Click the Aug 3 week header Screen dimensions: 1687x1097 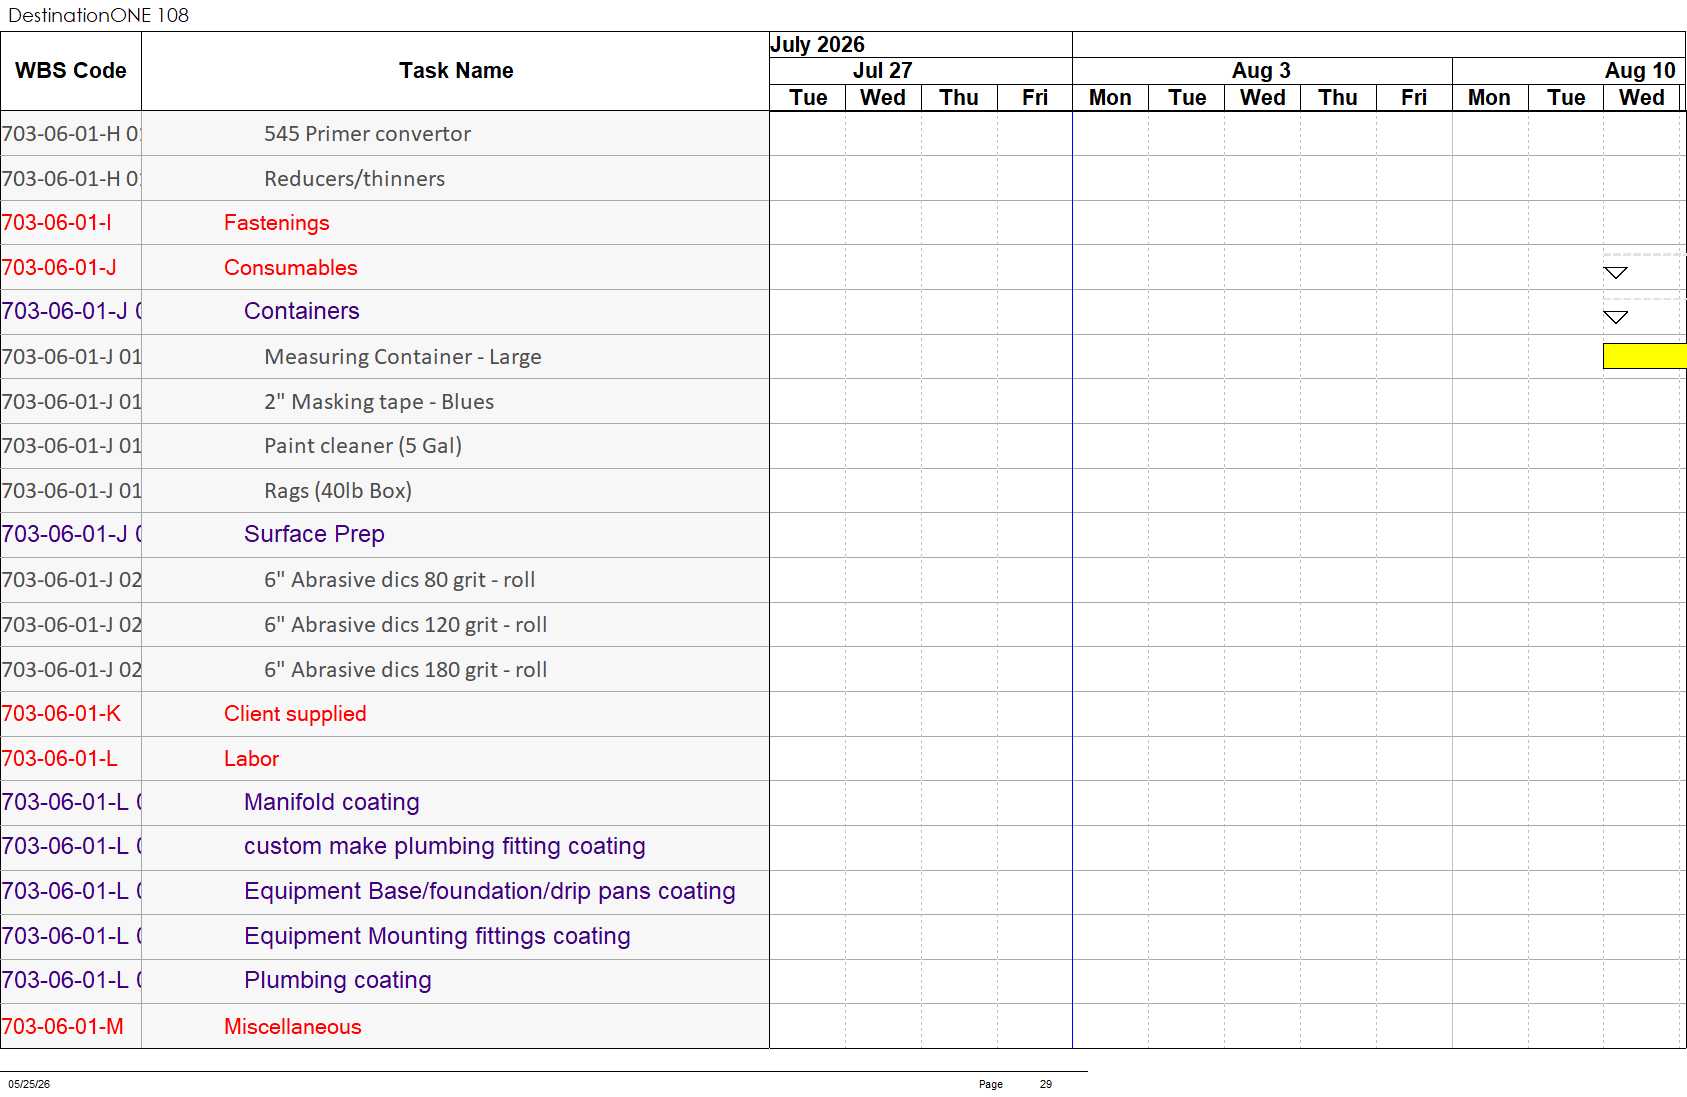1262,71
